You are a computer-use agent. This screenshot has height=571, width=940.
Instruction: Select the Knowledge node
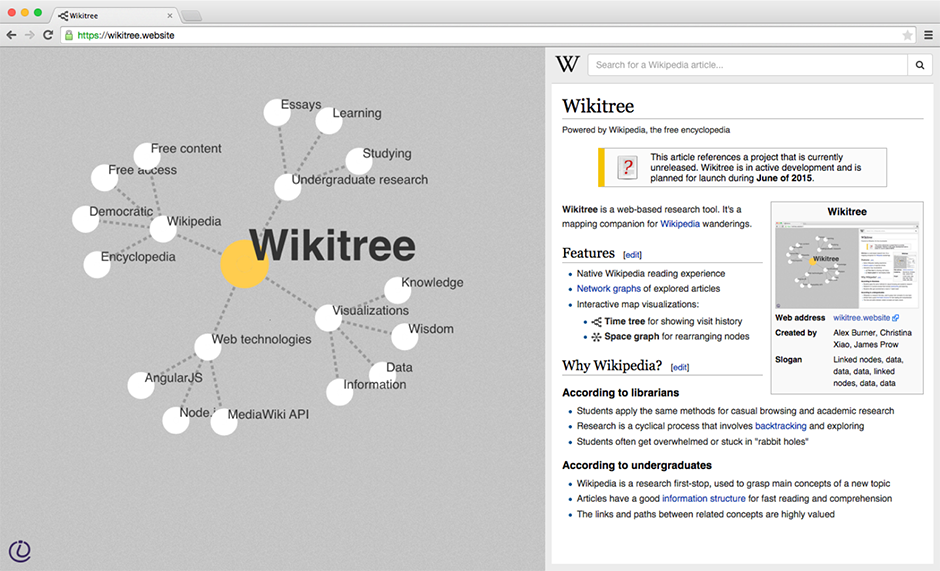(x=397, y=290)
